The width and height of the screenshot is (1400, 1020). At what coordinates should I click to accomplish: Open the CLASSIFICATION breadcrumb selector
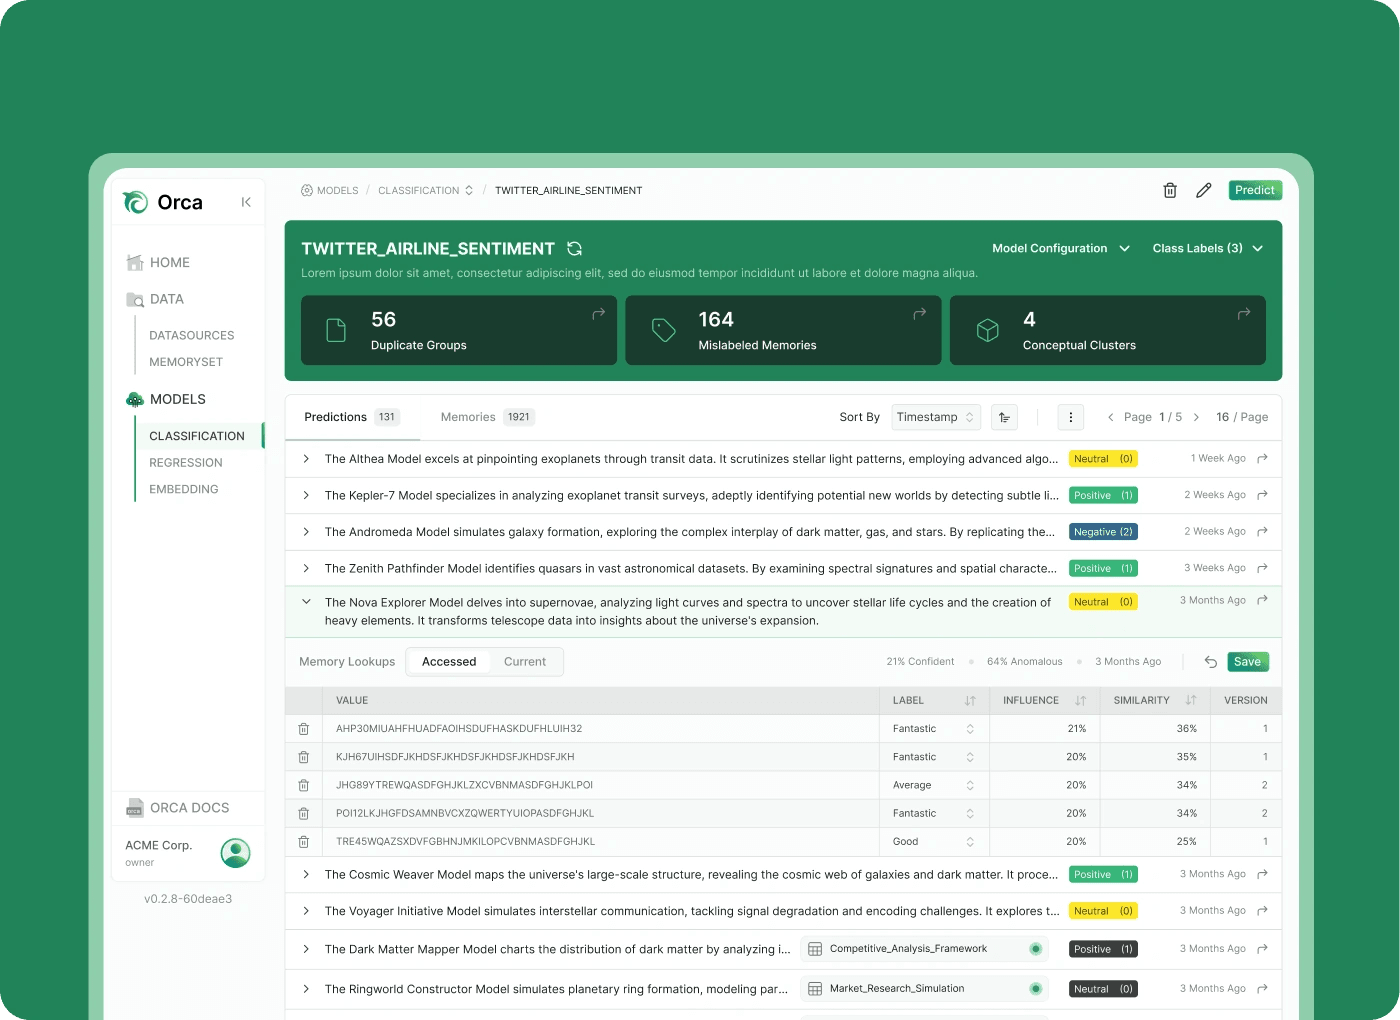(x=426, y=190)
